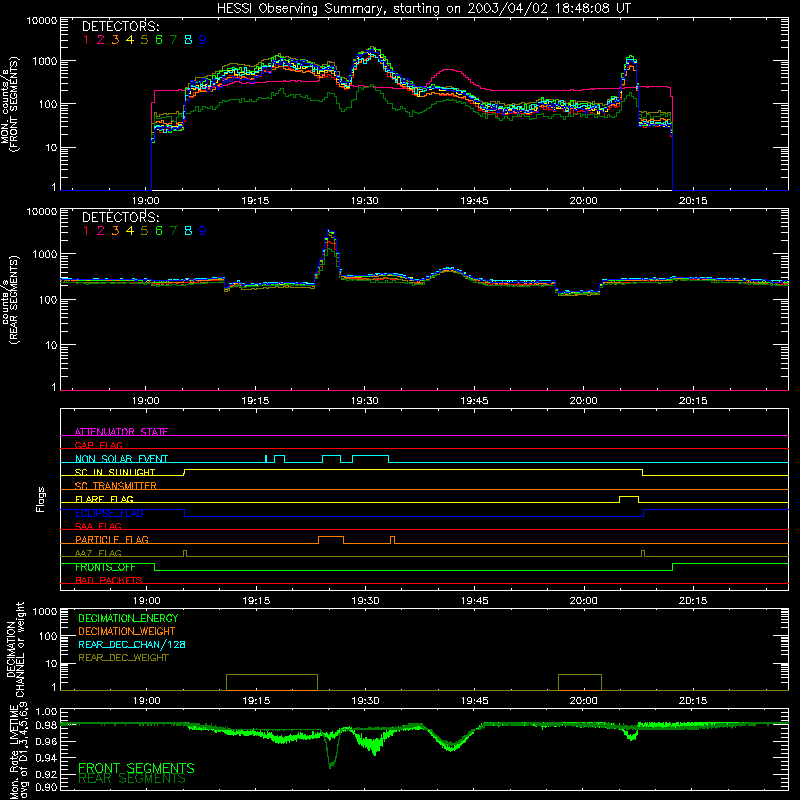Click the counts/s (REAR SEGMENTS) axis label
This screenshot has width=800, height=800.
[x=9, y=299]
